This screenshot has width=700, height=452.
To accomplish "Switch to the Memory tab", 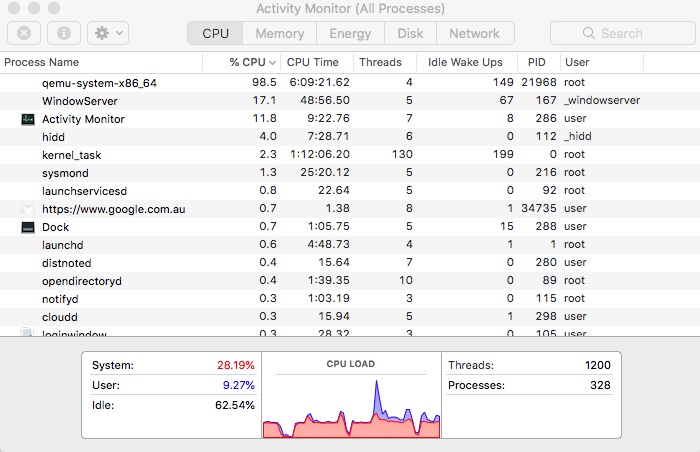I will (x=280, y=33).
